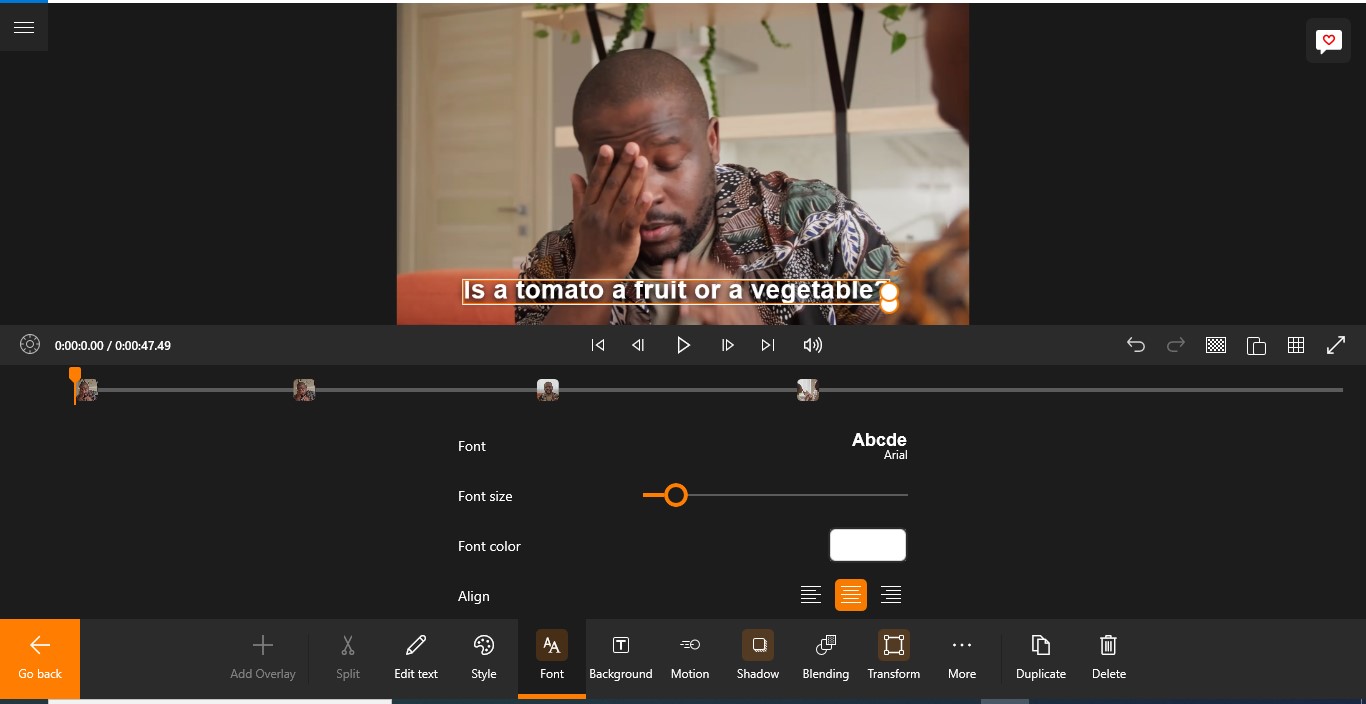Image resolution: width=1366 pixels, height=704 pixels.
Task: Switch to the Background tab
Action: click(620, 657)
